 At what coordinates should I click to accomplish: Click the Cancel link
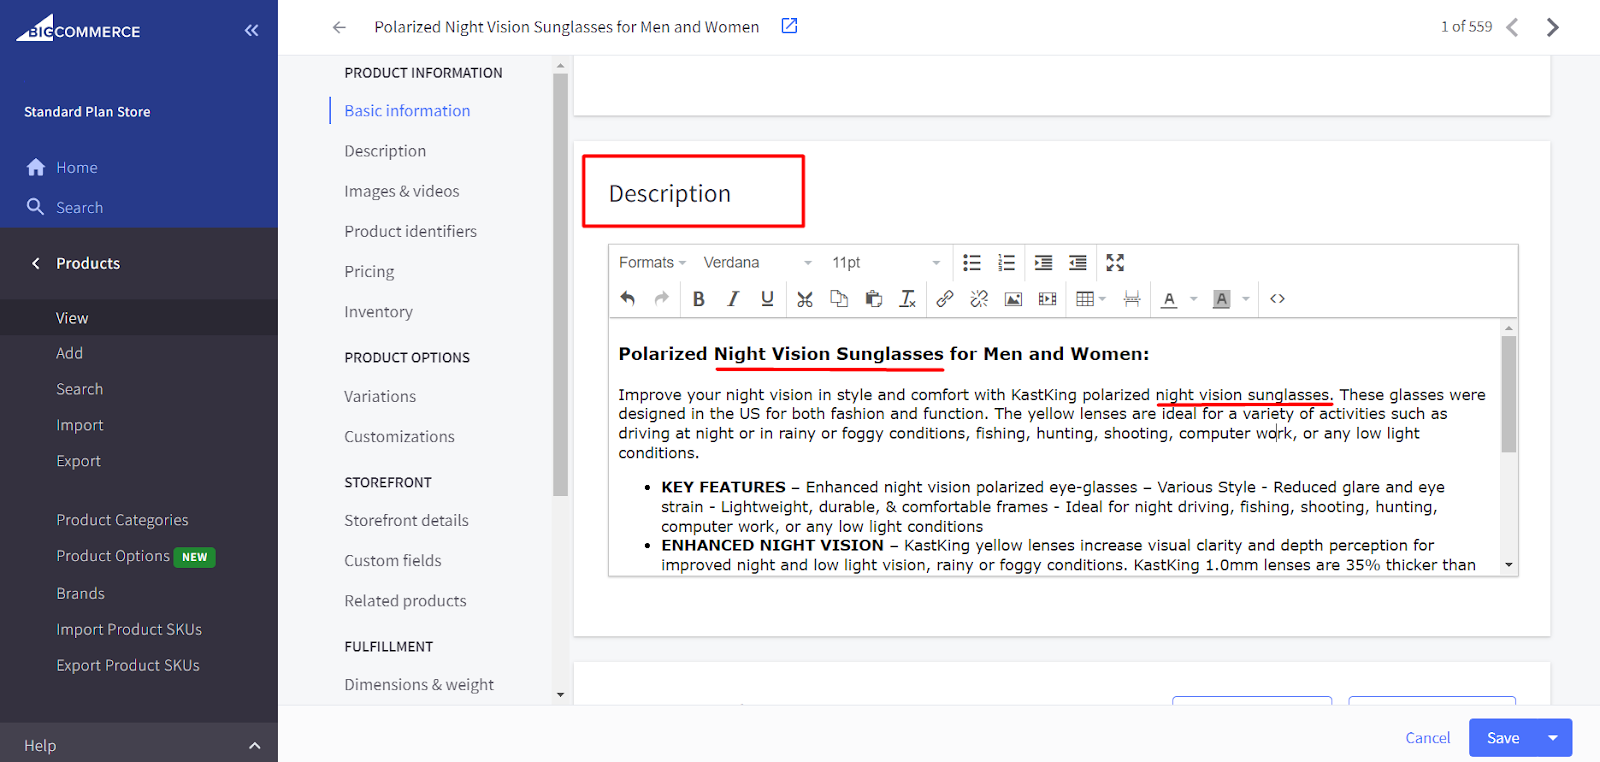[x=1427, y=738]
